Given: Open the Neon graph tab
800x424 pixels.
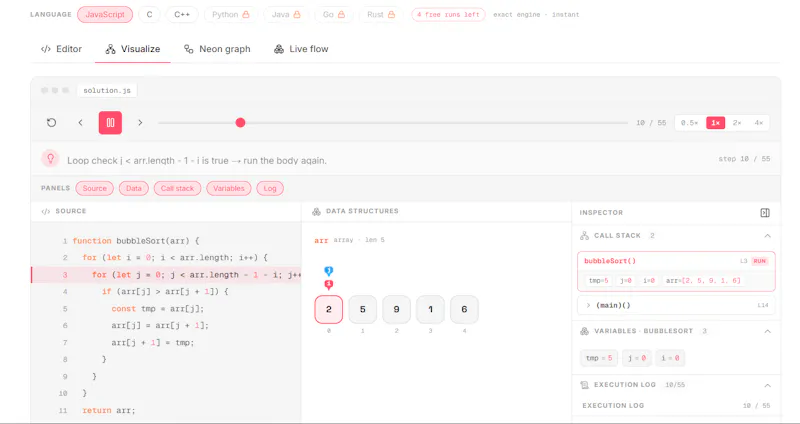Looking at the screenshot, I should tap(217, 49).
